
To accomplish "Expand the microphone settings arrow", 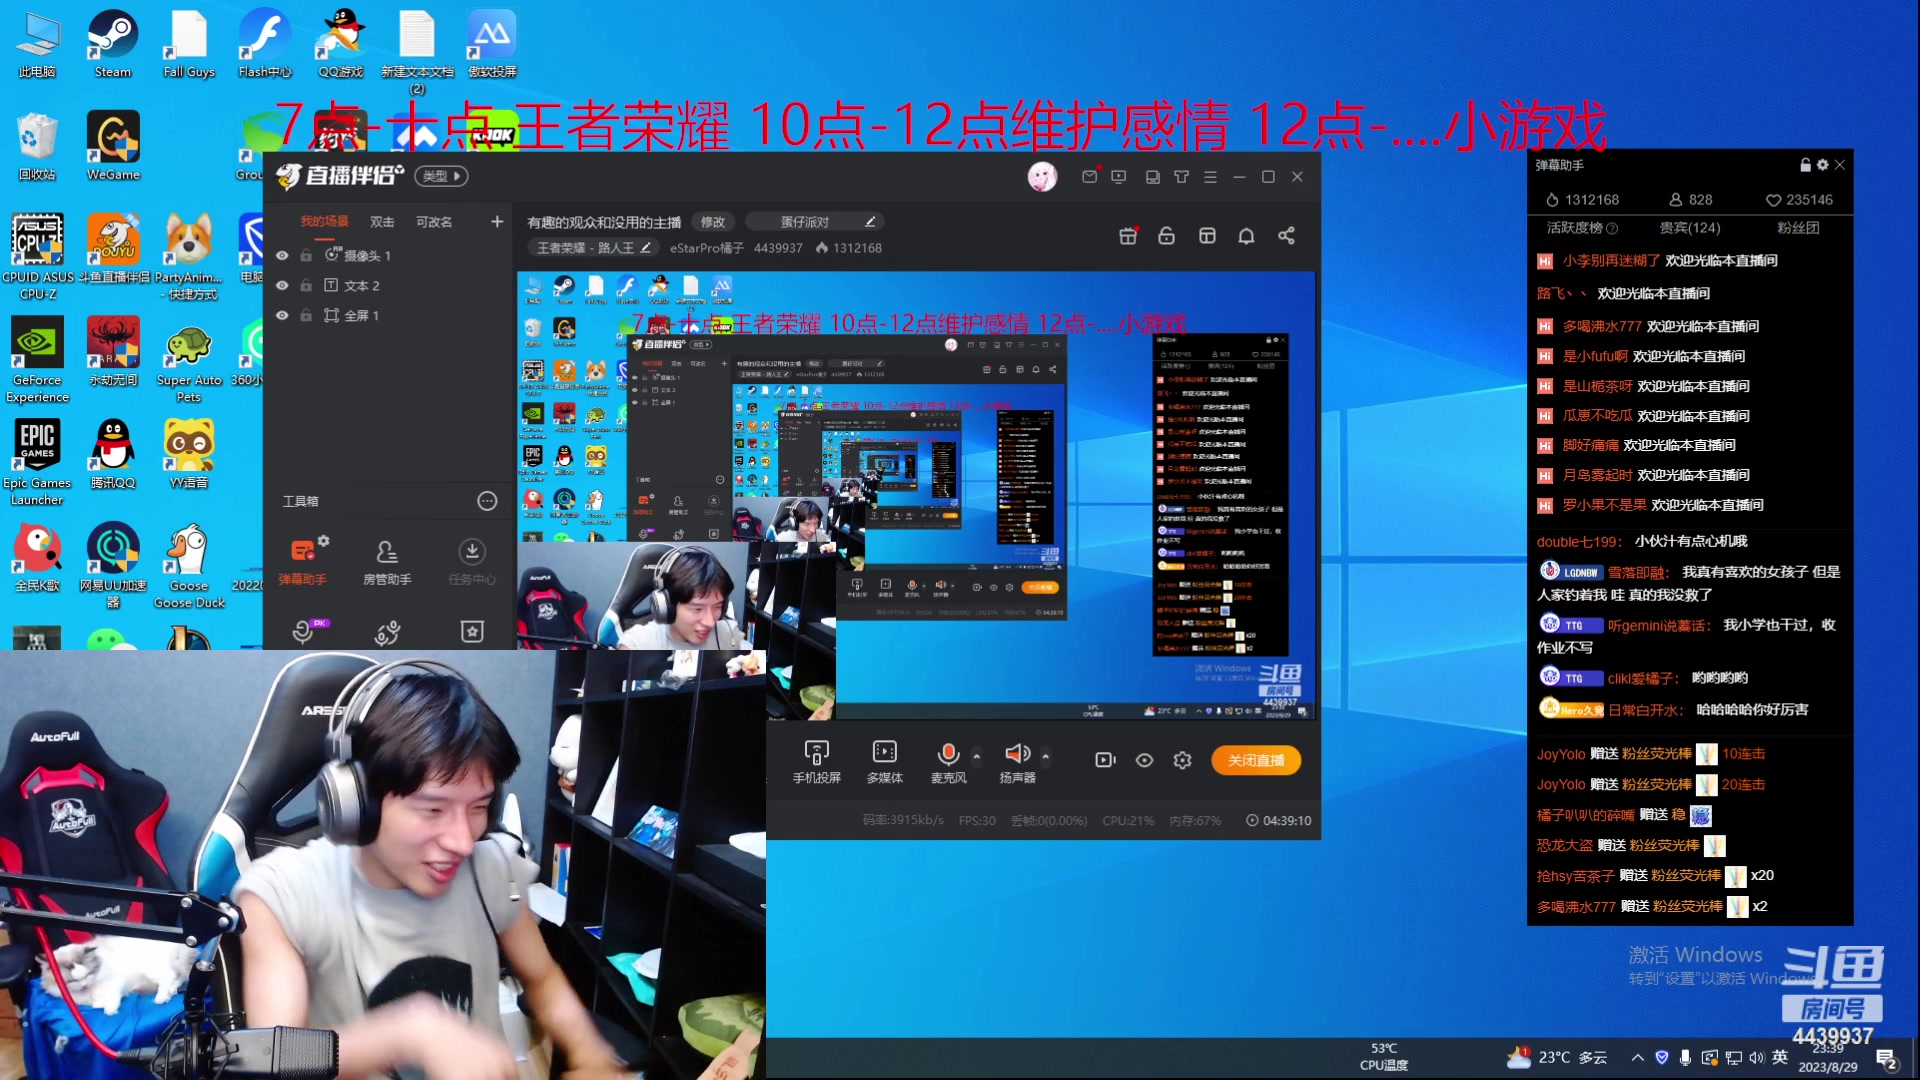I will [977, 756].
